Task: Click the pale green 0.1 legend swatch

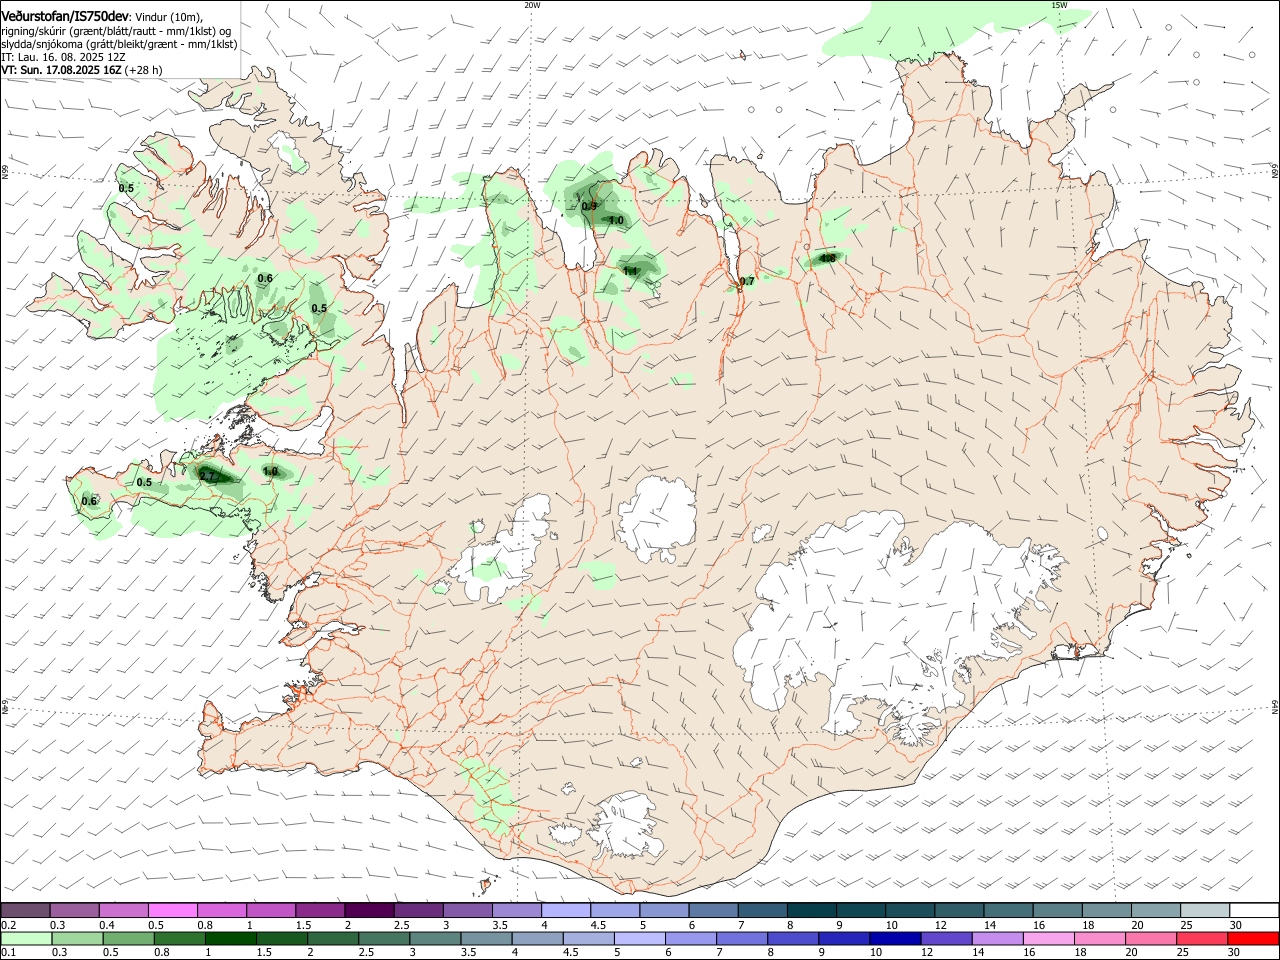Action: pos(26,938)
